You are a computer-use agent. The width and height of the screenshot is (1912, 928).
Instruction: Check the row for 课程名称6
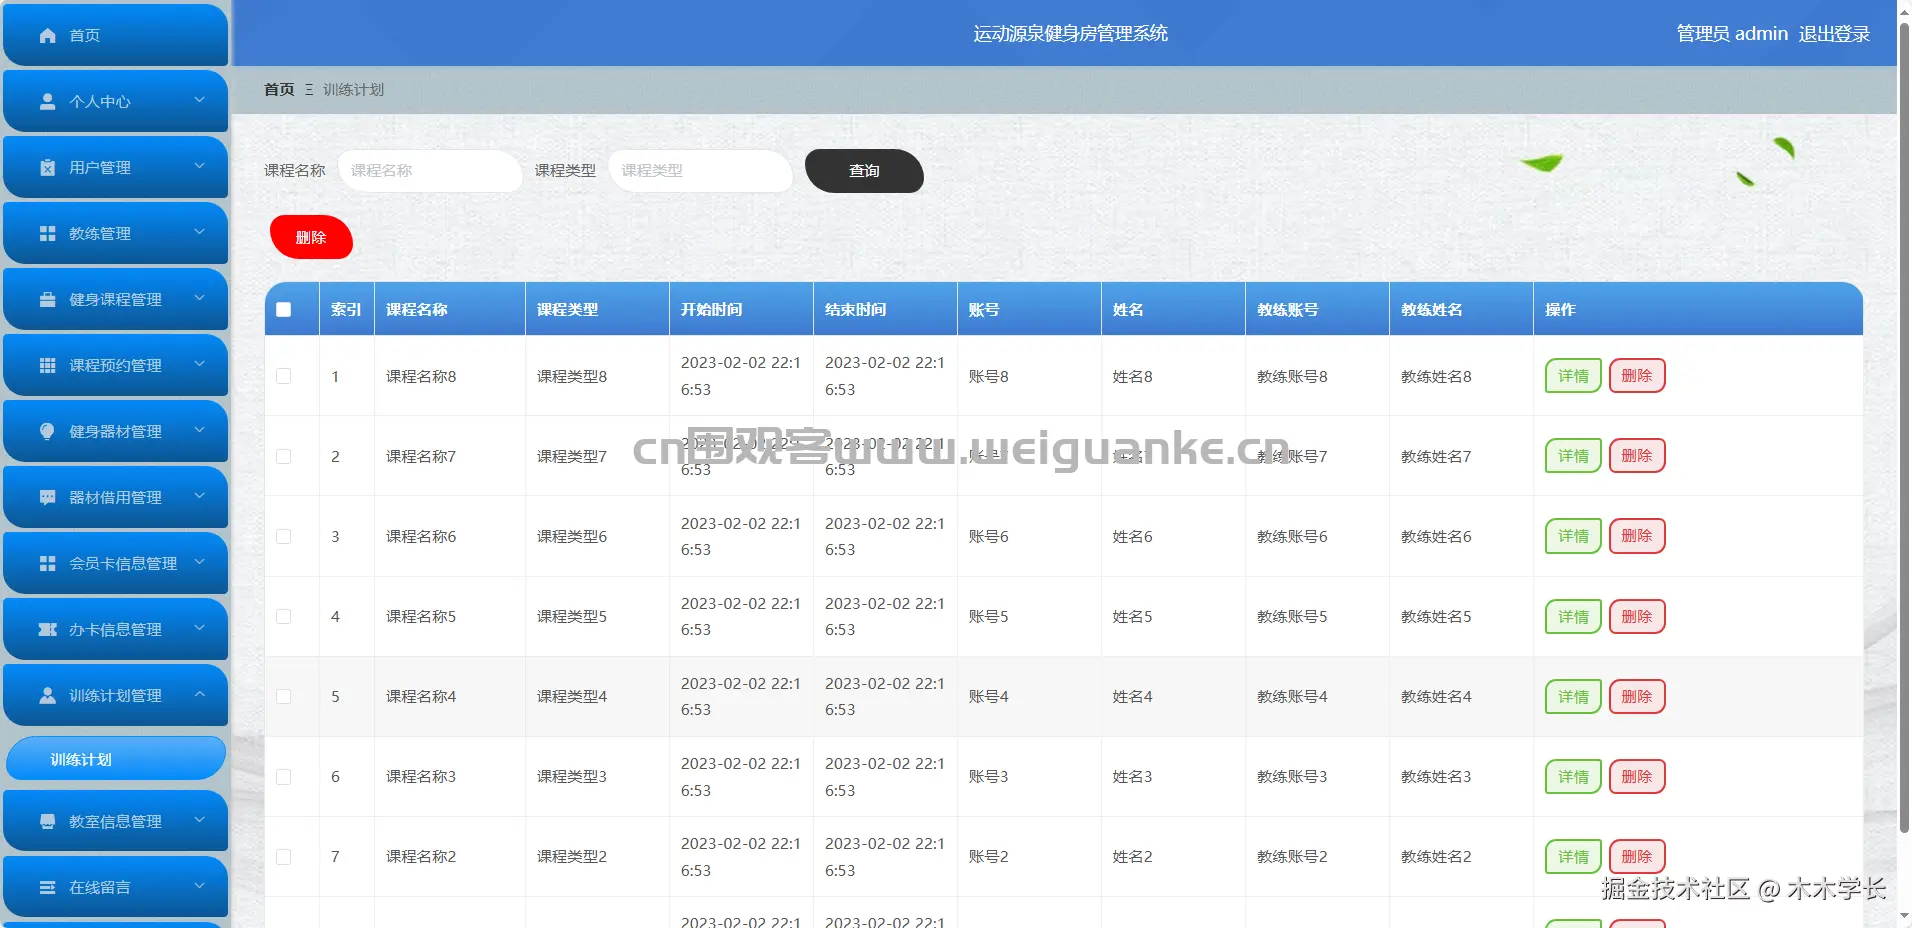tap(284, 536)
